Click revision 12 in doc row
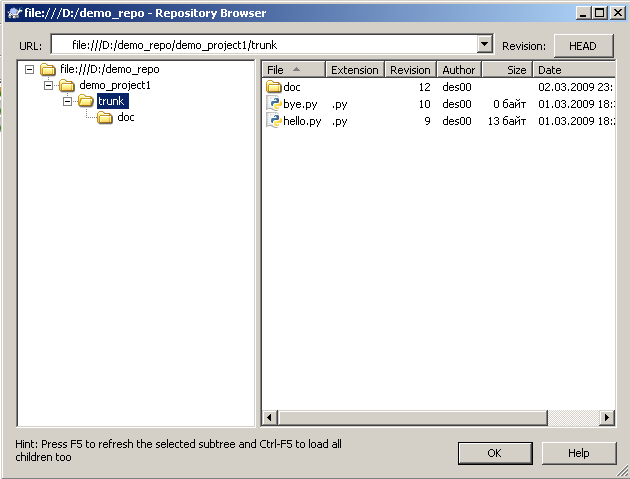Viewport: 630px width, 479px height. [x=424, y=87]
